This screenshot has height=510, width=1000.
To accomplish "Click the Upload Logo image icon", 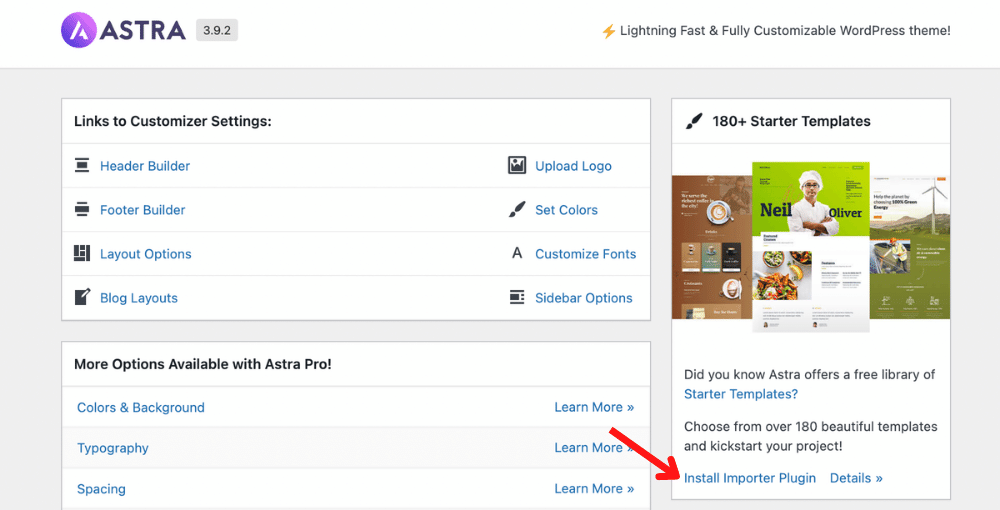I will tap(517, 166).
